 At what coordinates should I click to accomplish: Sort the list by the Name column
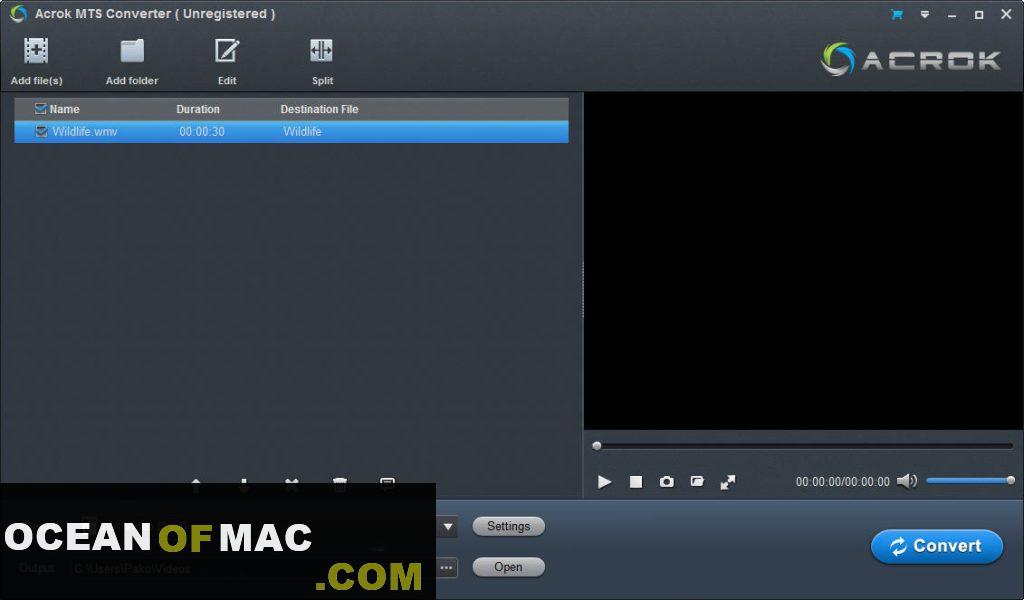tap(64, 109)
